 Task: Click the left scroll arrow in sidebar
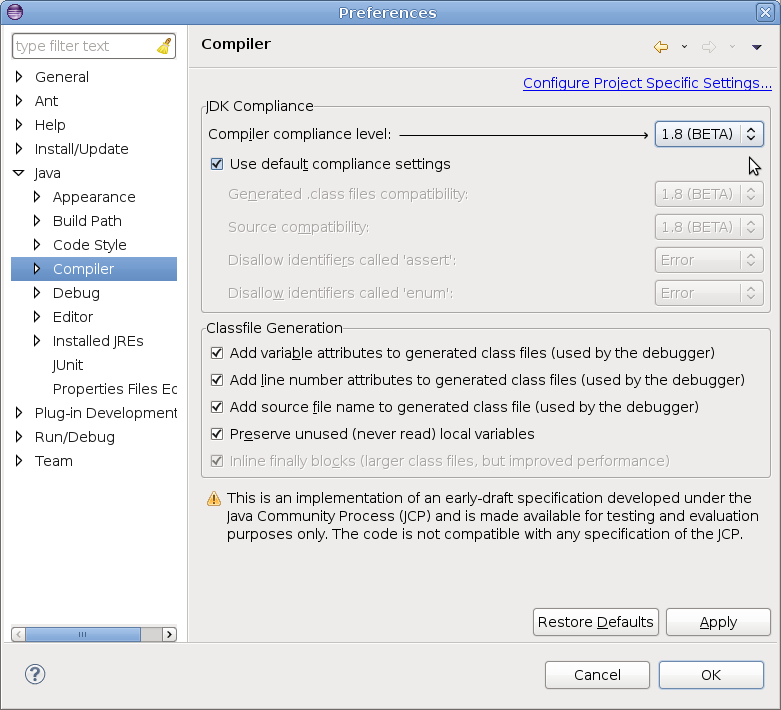18,634
